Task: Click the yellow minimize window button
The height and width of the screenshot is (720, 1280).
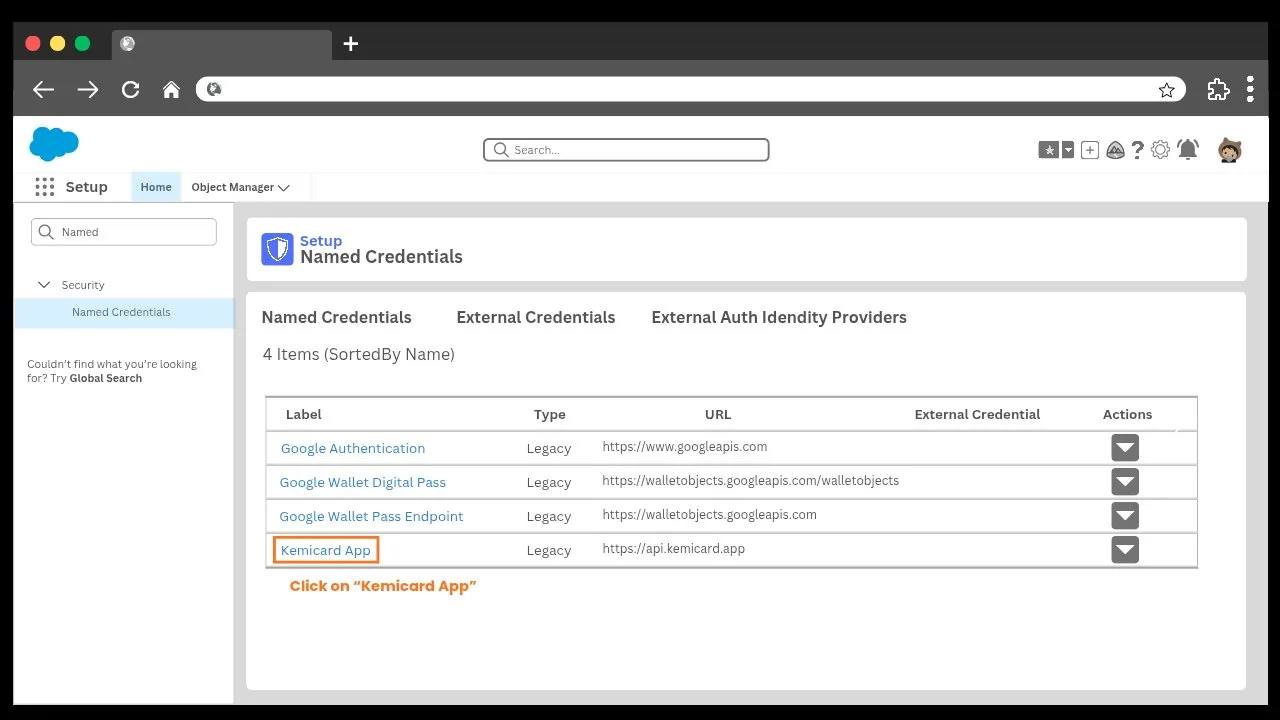Action: [x=57, y=43]
